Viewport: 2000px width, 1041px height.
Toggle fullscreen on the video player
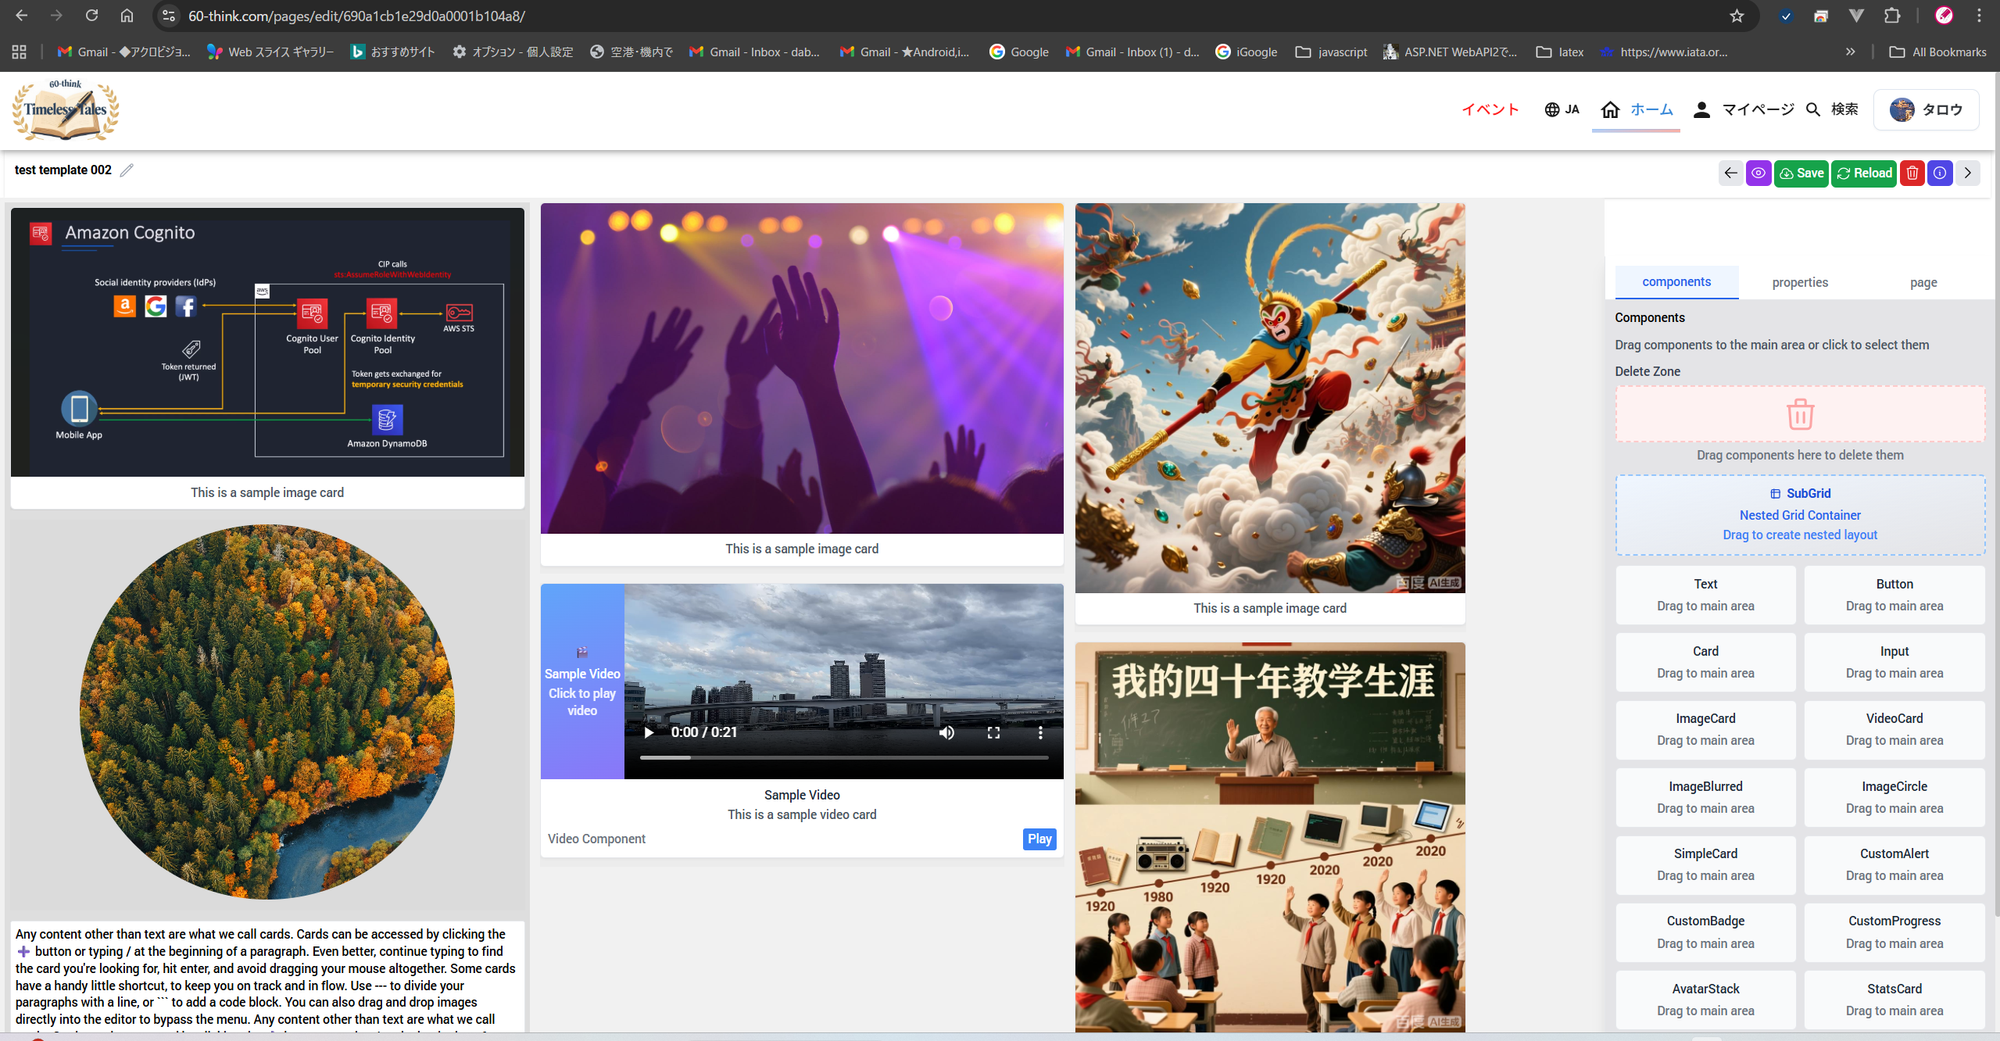[993, 733]
